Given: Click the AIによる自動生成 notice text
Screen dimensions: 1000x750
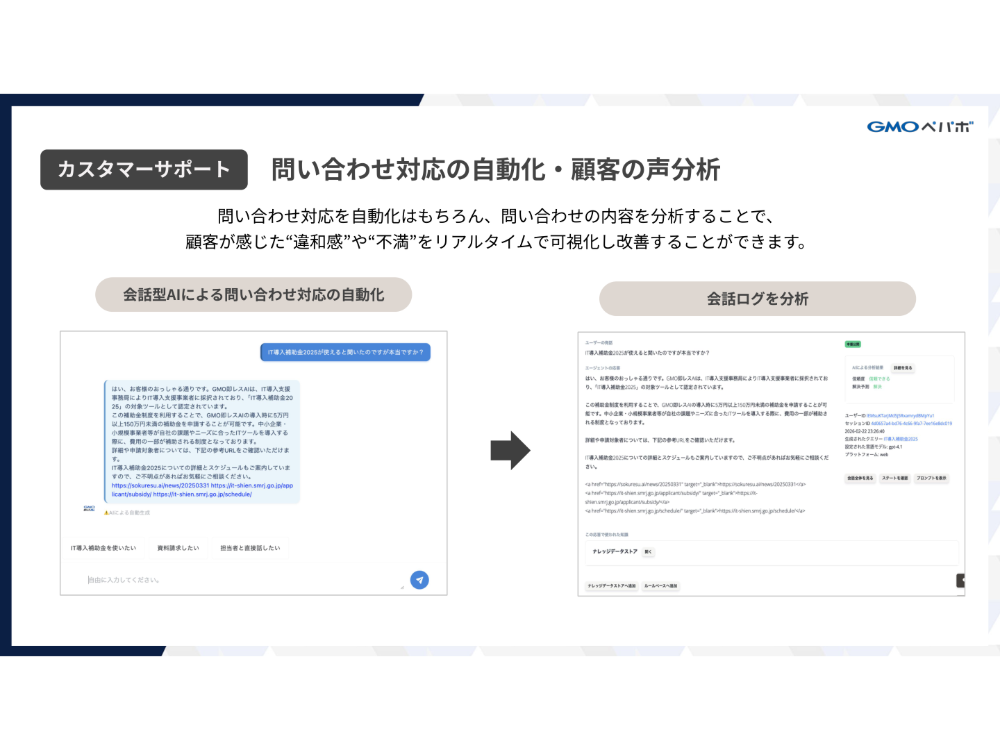Looking at the screenshot, I should 129,513.
